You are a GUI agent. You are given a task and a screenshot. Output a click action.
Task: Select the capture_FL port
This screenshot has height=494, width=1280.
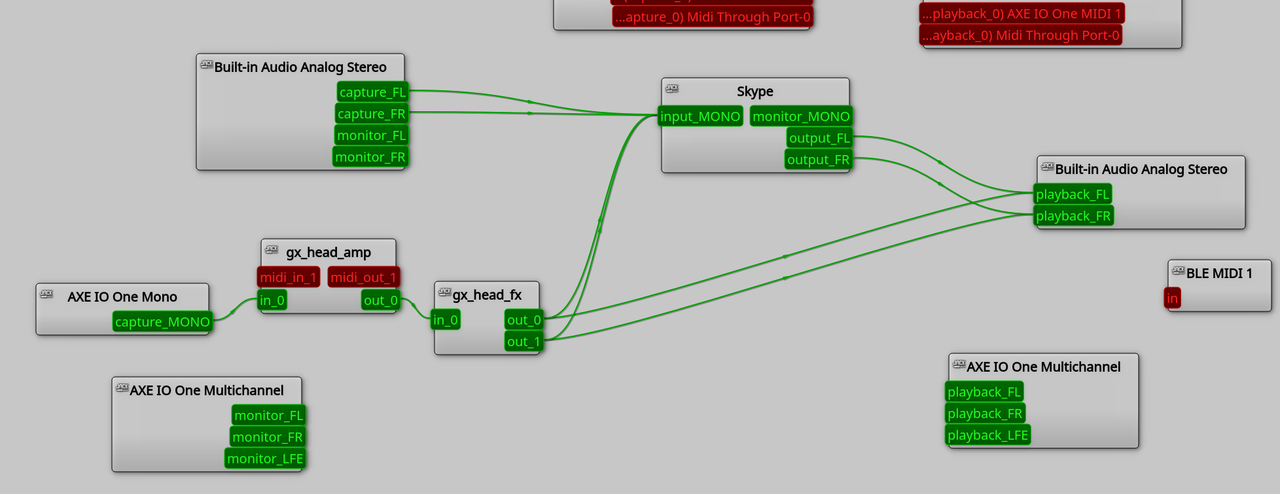[x=372, y=92]
